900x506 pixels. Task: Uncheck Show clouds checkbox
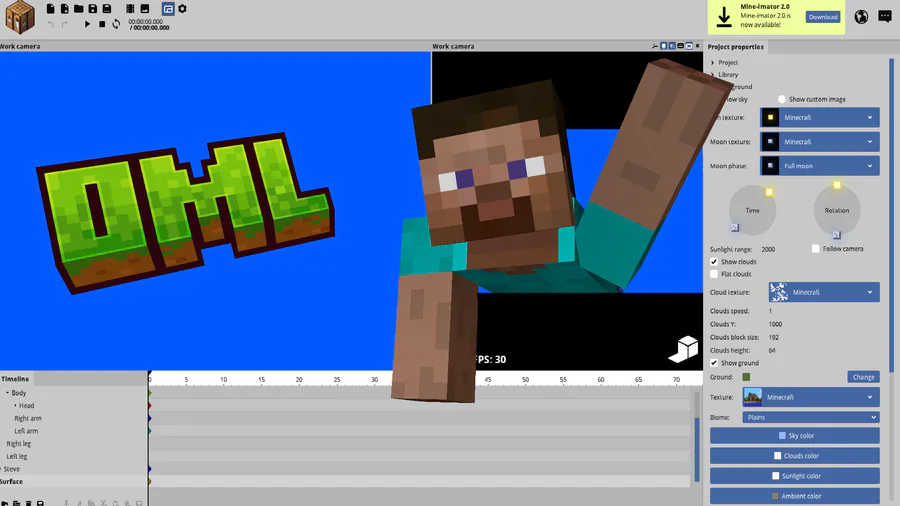[x=714, y=262]
